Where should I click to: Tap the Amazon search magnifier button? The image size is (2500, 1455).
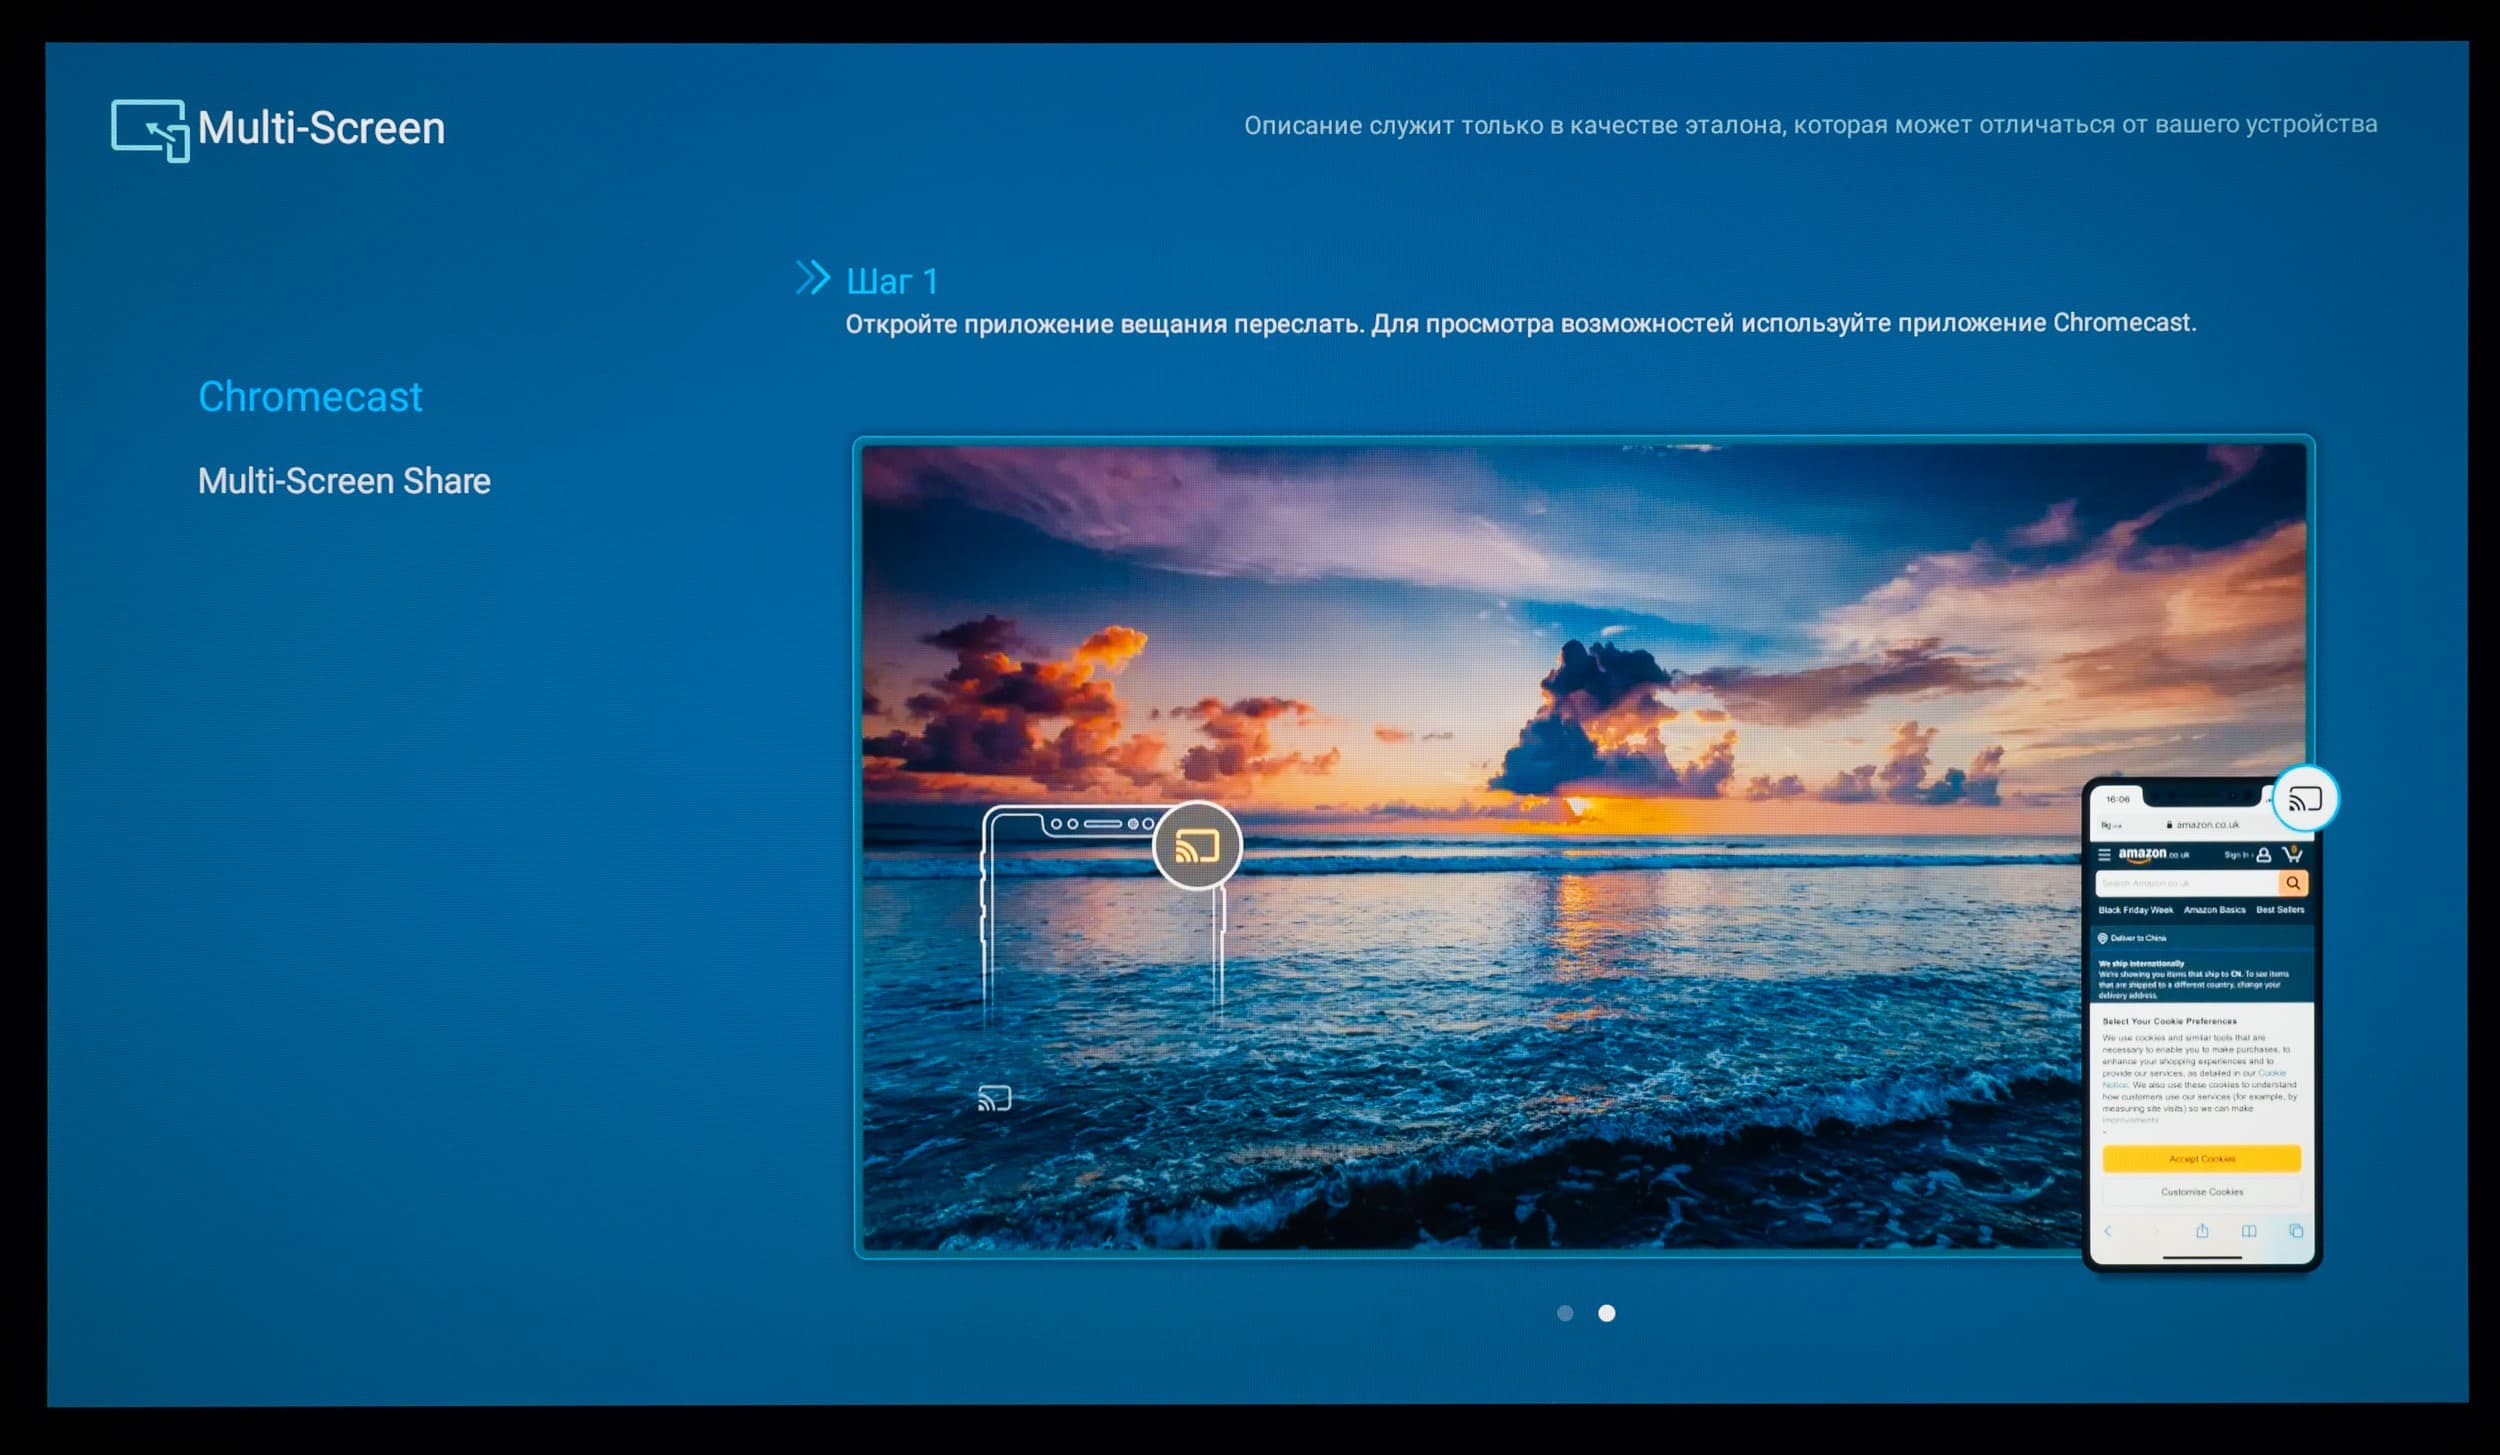point(2293,883)
